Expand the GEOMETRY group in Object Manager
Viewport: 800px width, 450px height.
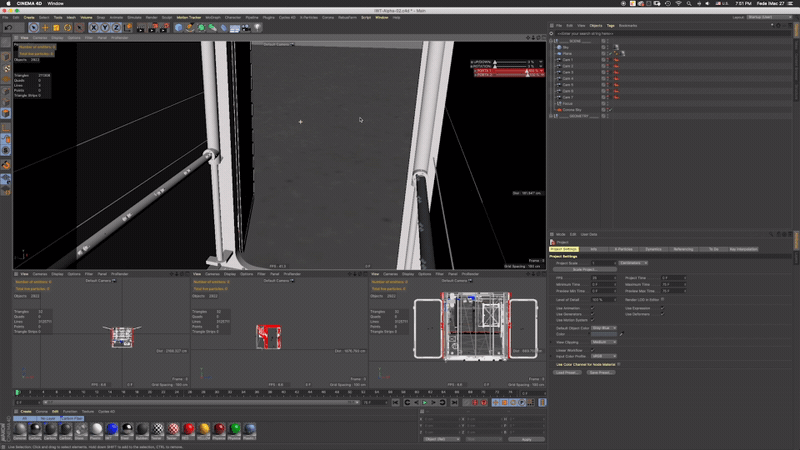(x=552, y=115)
